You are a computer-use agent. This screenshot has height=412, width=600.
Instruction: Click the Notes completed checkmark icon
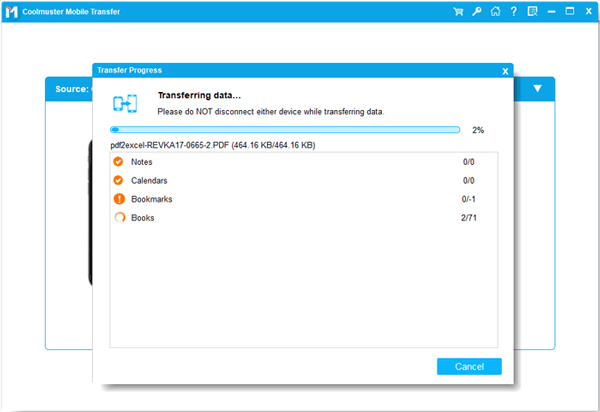pyautogui.click(x=119, y=161)
